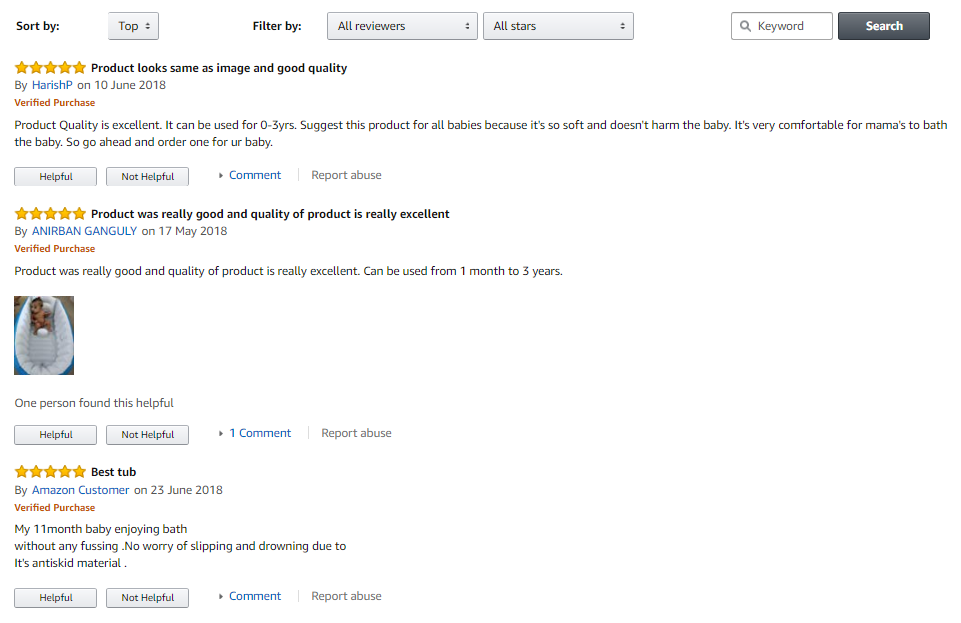Viewport: 961px width, 623px height.
Task: Mark 'Best tub' review as Helpful
Action: pos(56,598)
